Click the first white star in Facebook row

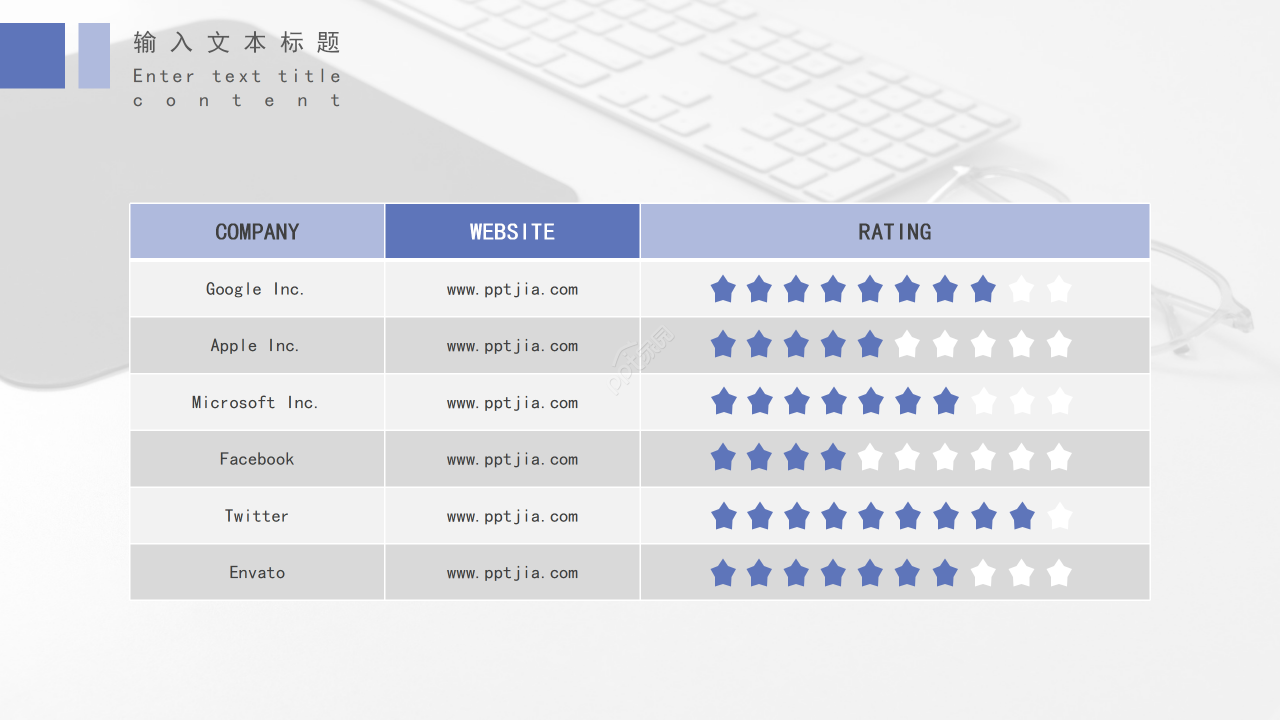click(x=870, y=458)
